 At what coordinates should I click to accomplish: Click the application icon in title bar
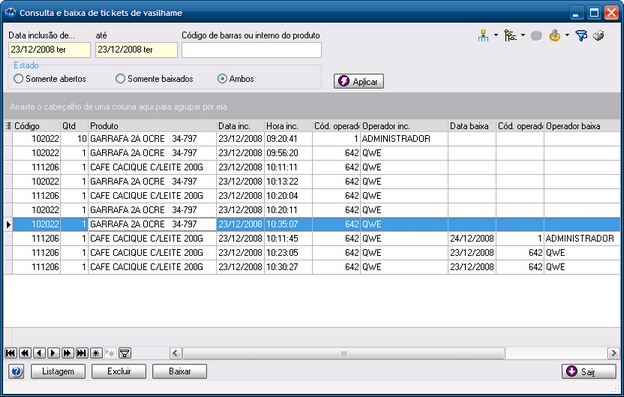coord(10,12)
